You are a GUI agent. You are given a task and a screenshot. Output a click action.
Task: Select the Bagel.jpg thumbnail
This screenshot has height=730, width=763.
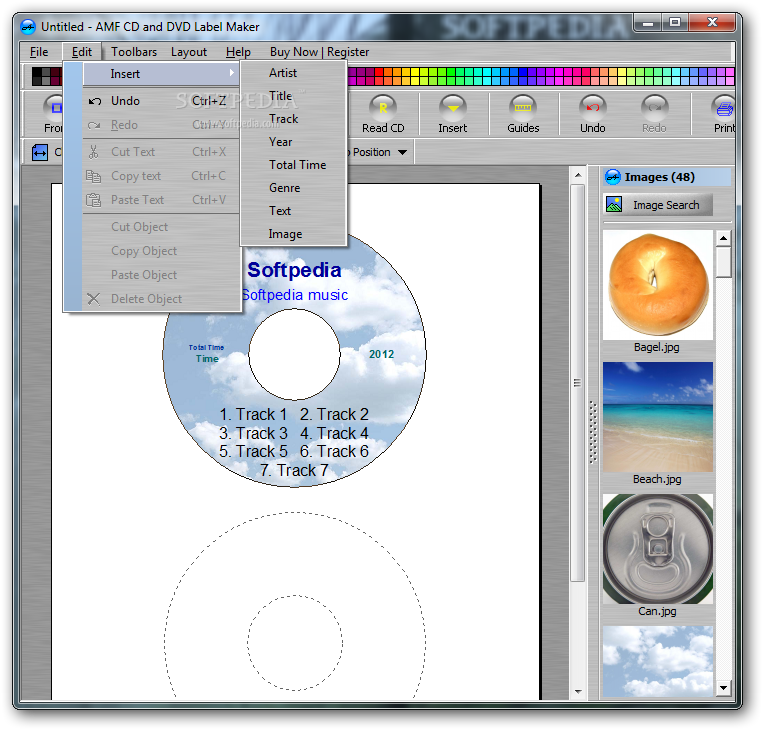coord(658,285)
